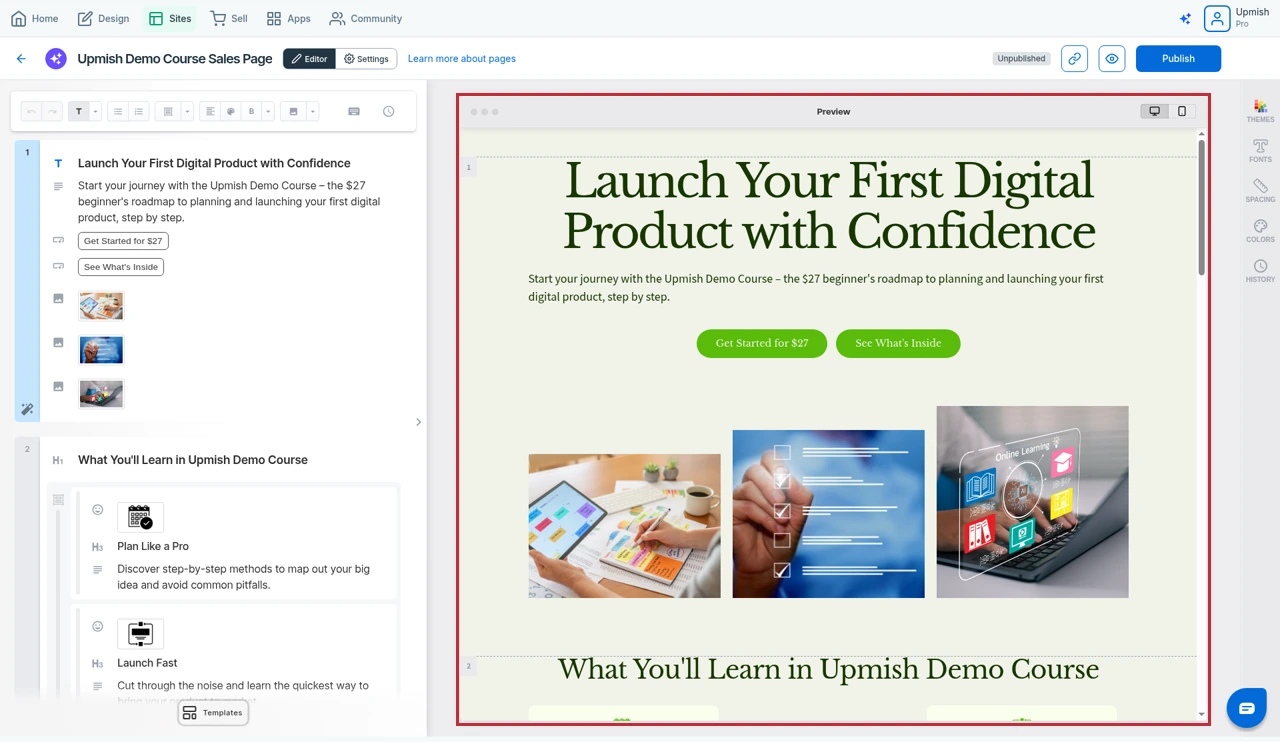Select the text block T tool
Image resolution: width=1280 pixels, height=742 pixels.
tap(79, 111)
